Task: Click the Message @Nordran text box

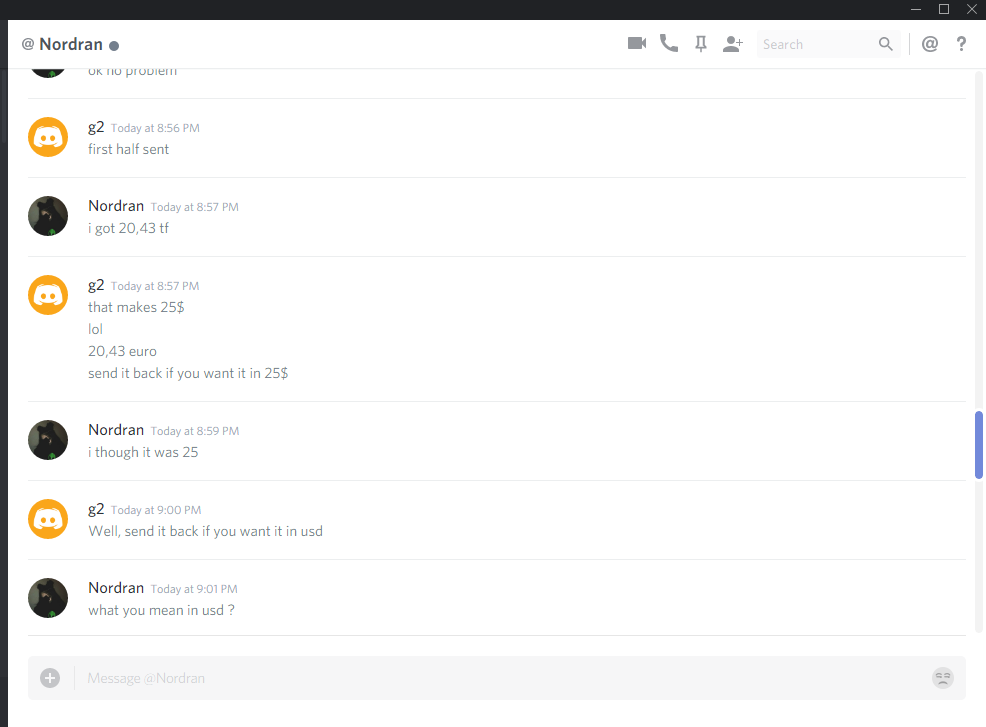Action: [503, 678]
